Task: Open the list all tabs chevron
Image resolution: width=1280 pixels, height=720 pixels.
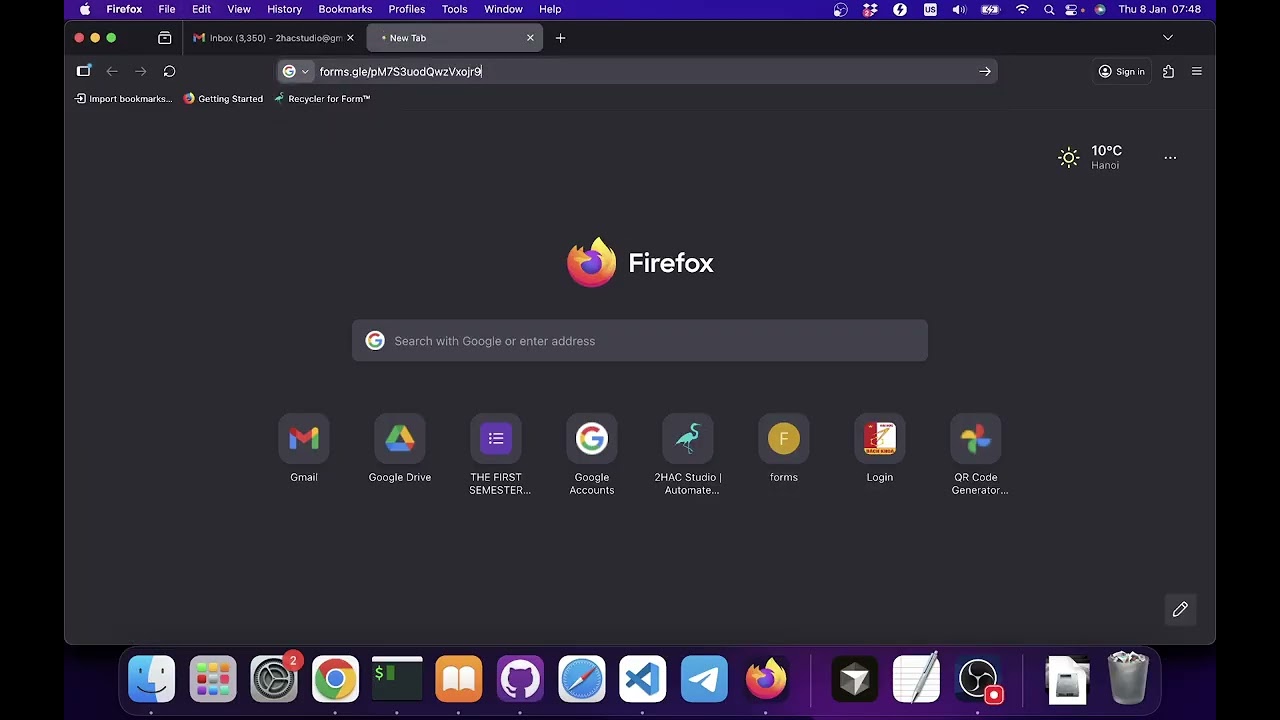Action: (1167, 38)
